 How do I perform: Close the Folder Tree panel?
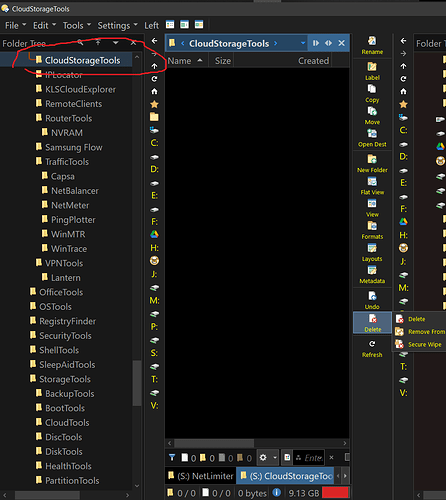pos(133,43)
